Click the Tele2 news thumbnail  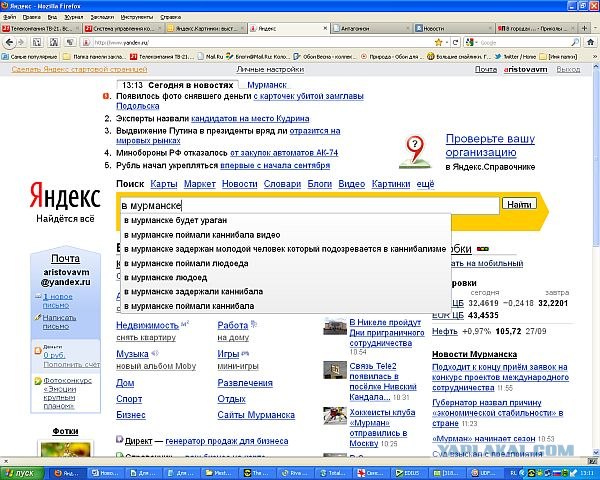(x=335, y=370)
